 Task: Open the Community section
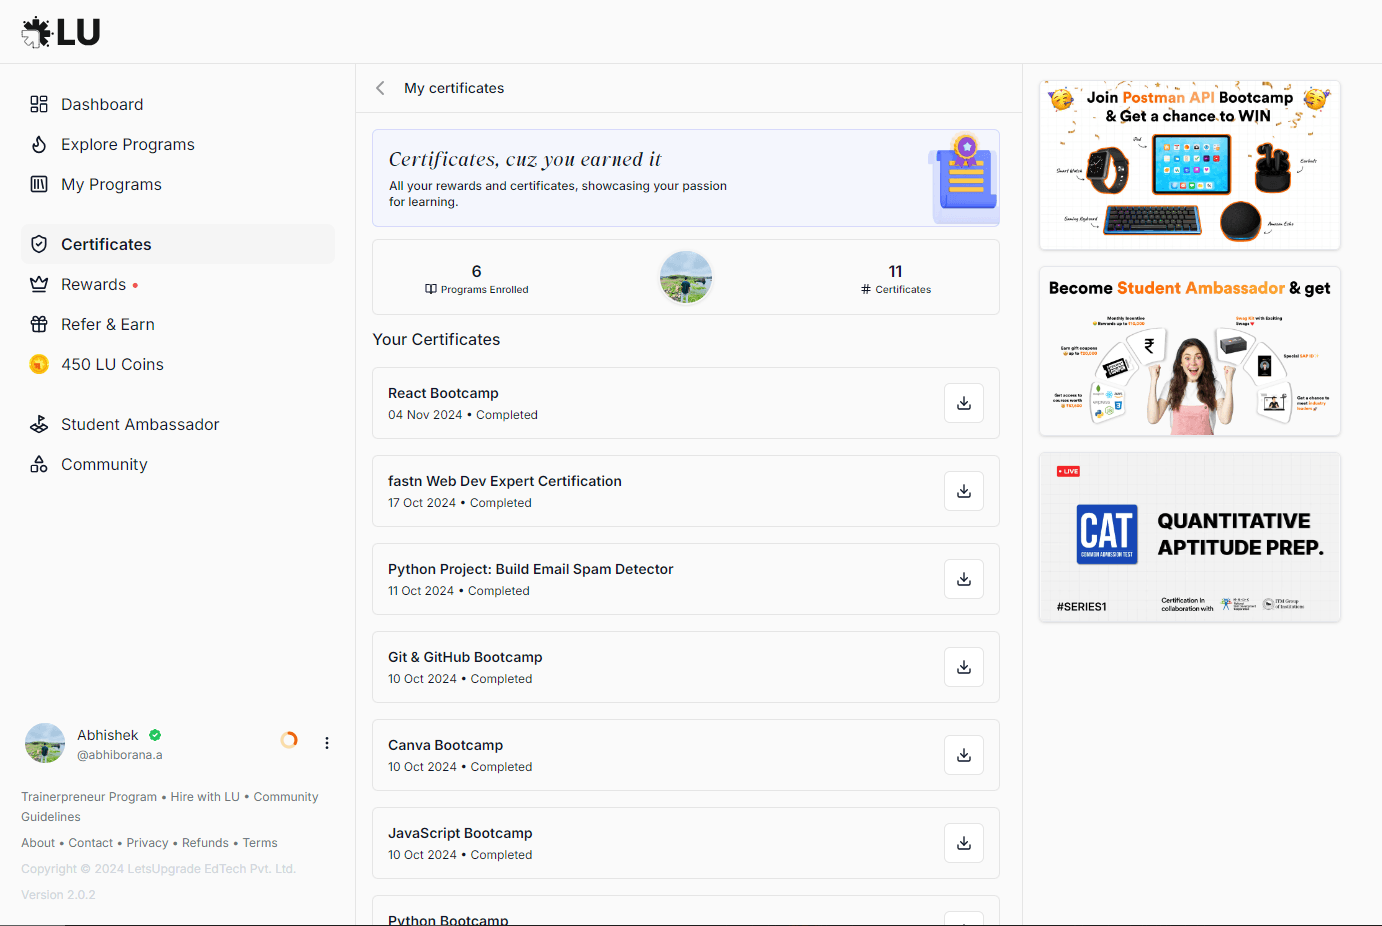[104, 464]
